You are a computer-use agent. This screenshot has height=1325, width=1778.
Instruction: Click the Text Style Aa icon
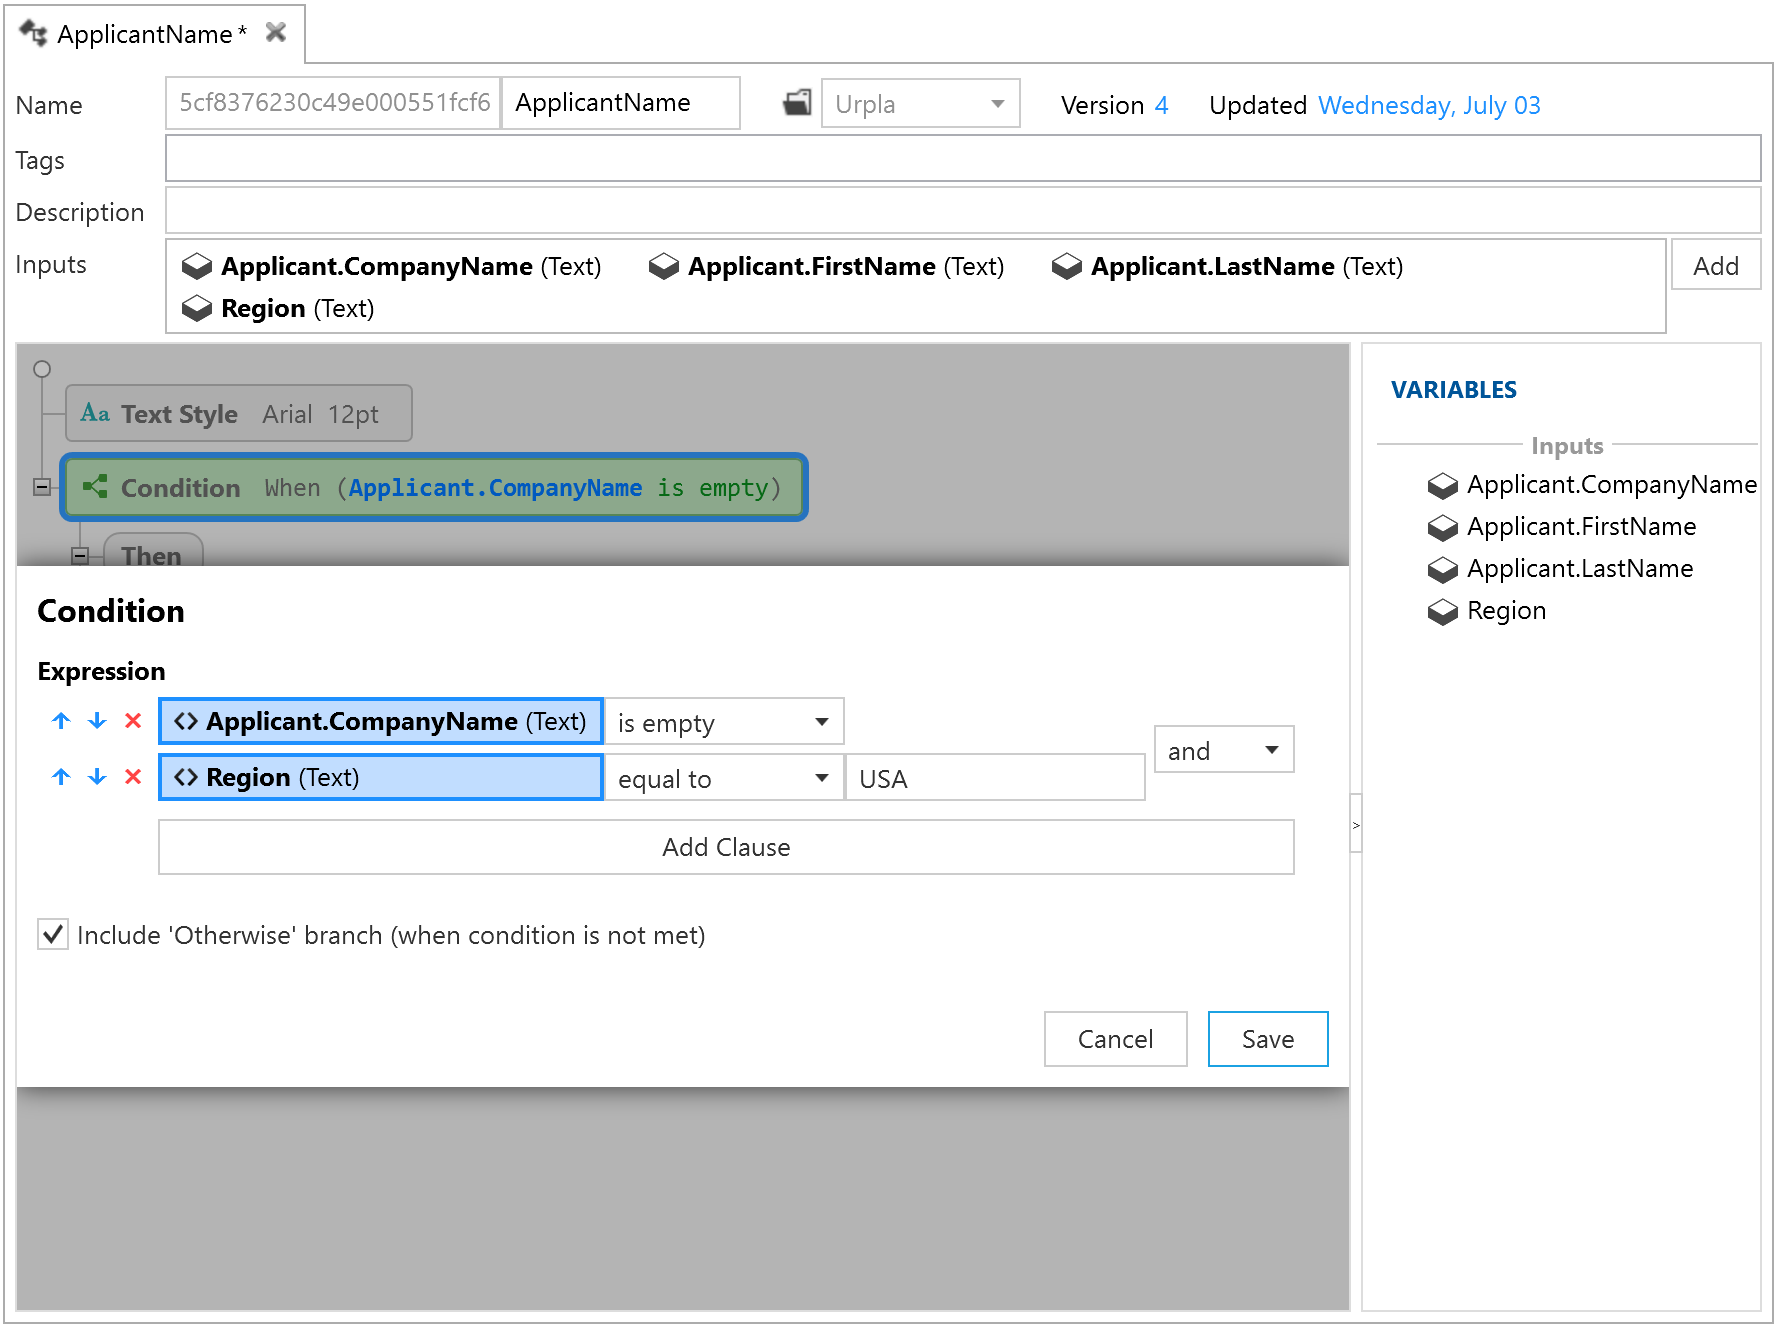point(95,414)
